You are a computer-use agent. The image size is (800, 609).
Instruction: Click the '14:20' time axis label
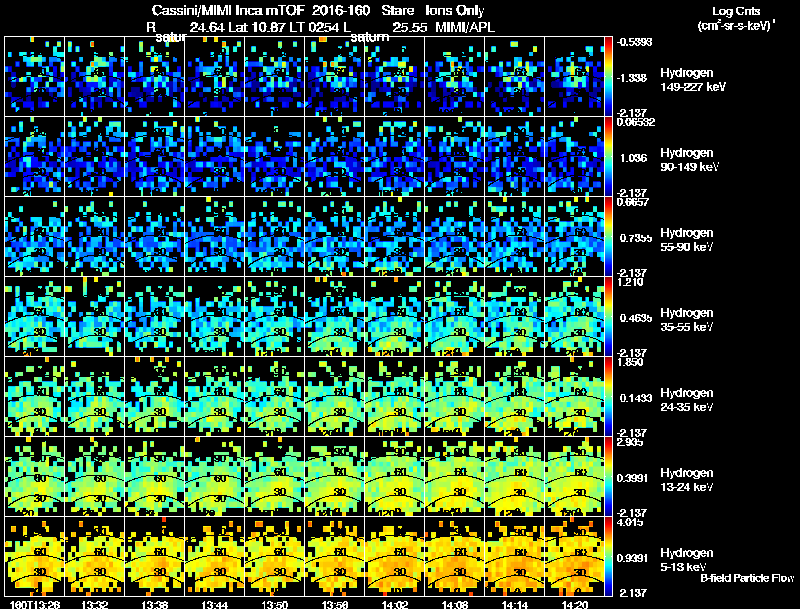point(574,604)
